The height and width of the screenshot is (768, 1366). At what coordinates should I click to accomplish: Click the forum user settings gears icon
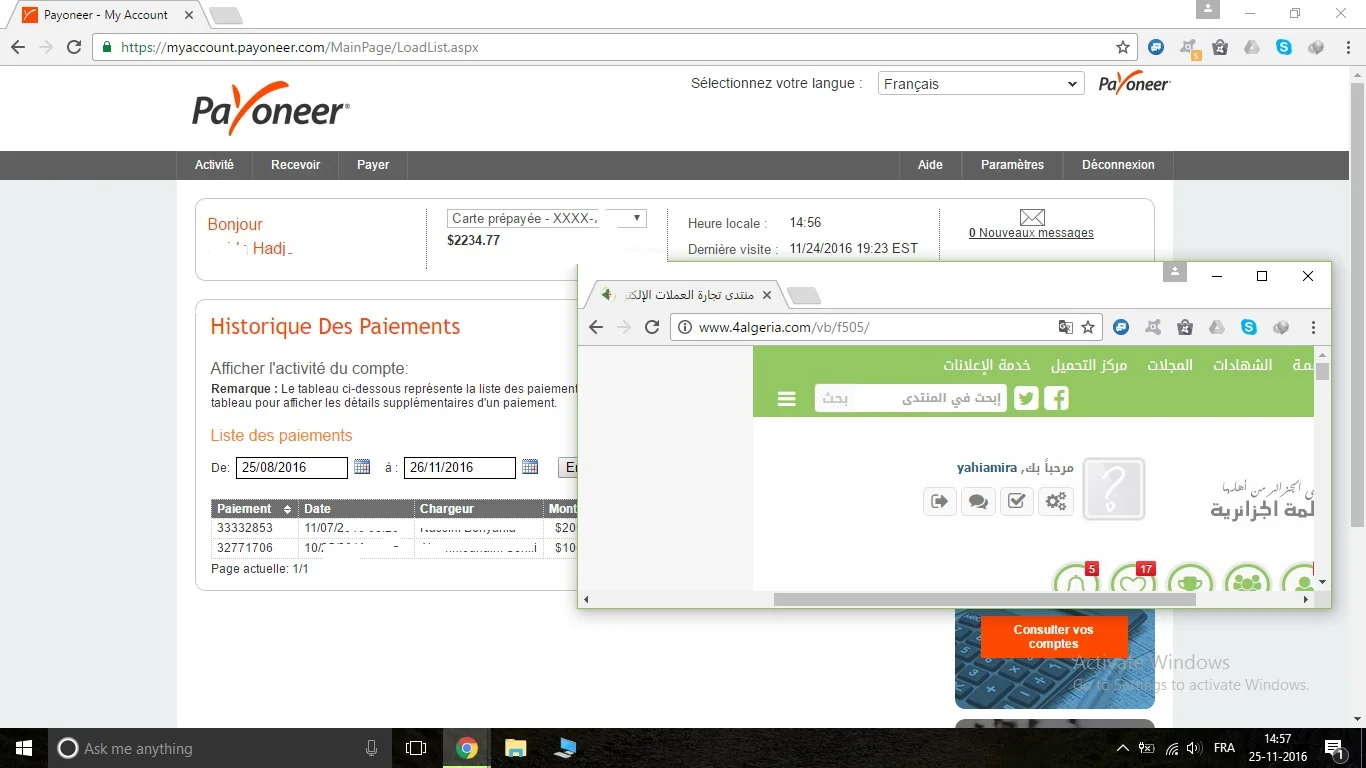point(1056,502)
